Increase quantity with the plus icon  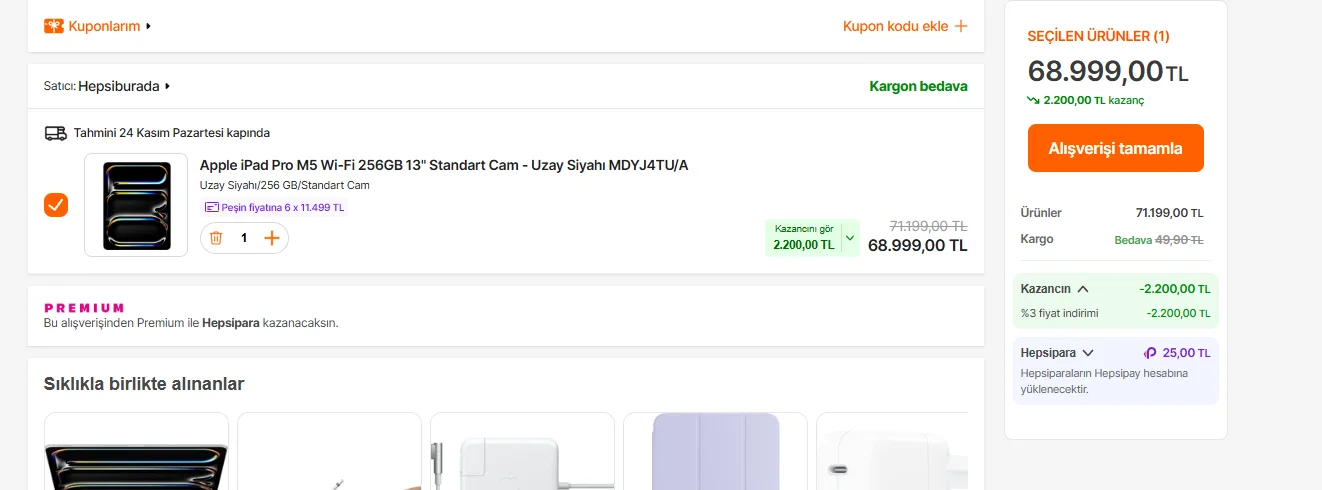[x=272, y=238]
